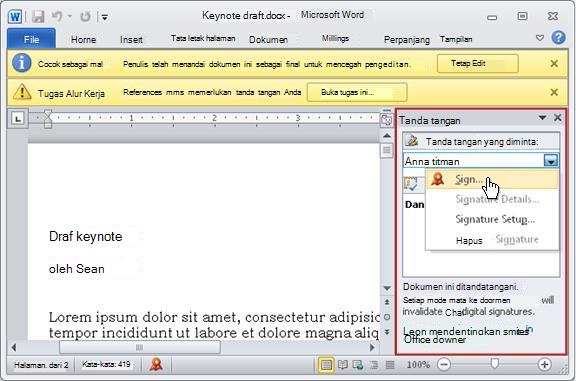576x381 pixels.
Task: Click the vertical scrollbar down arrow
Action: tap(387, 288)
